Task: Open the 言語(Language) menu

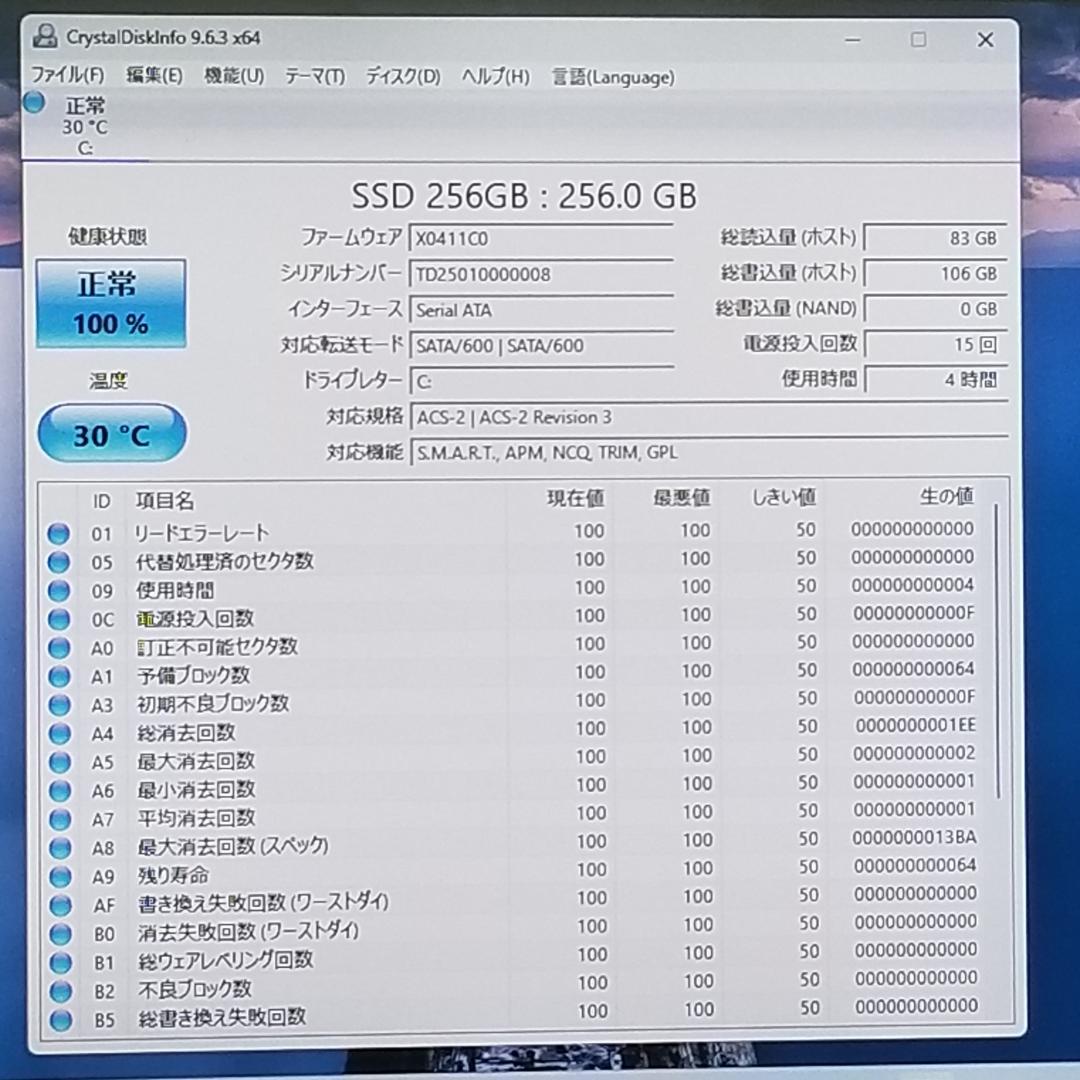Action: click(x=612, y=76)
